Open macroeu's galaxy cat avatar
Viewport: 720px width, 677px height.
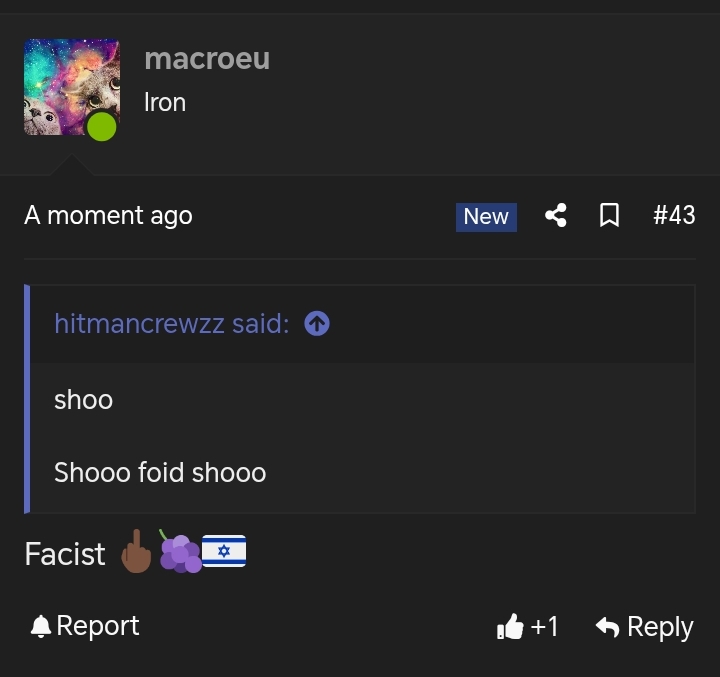[72, 87]
